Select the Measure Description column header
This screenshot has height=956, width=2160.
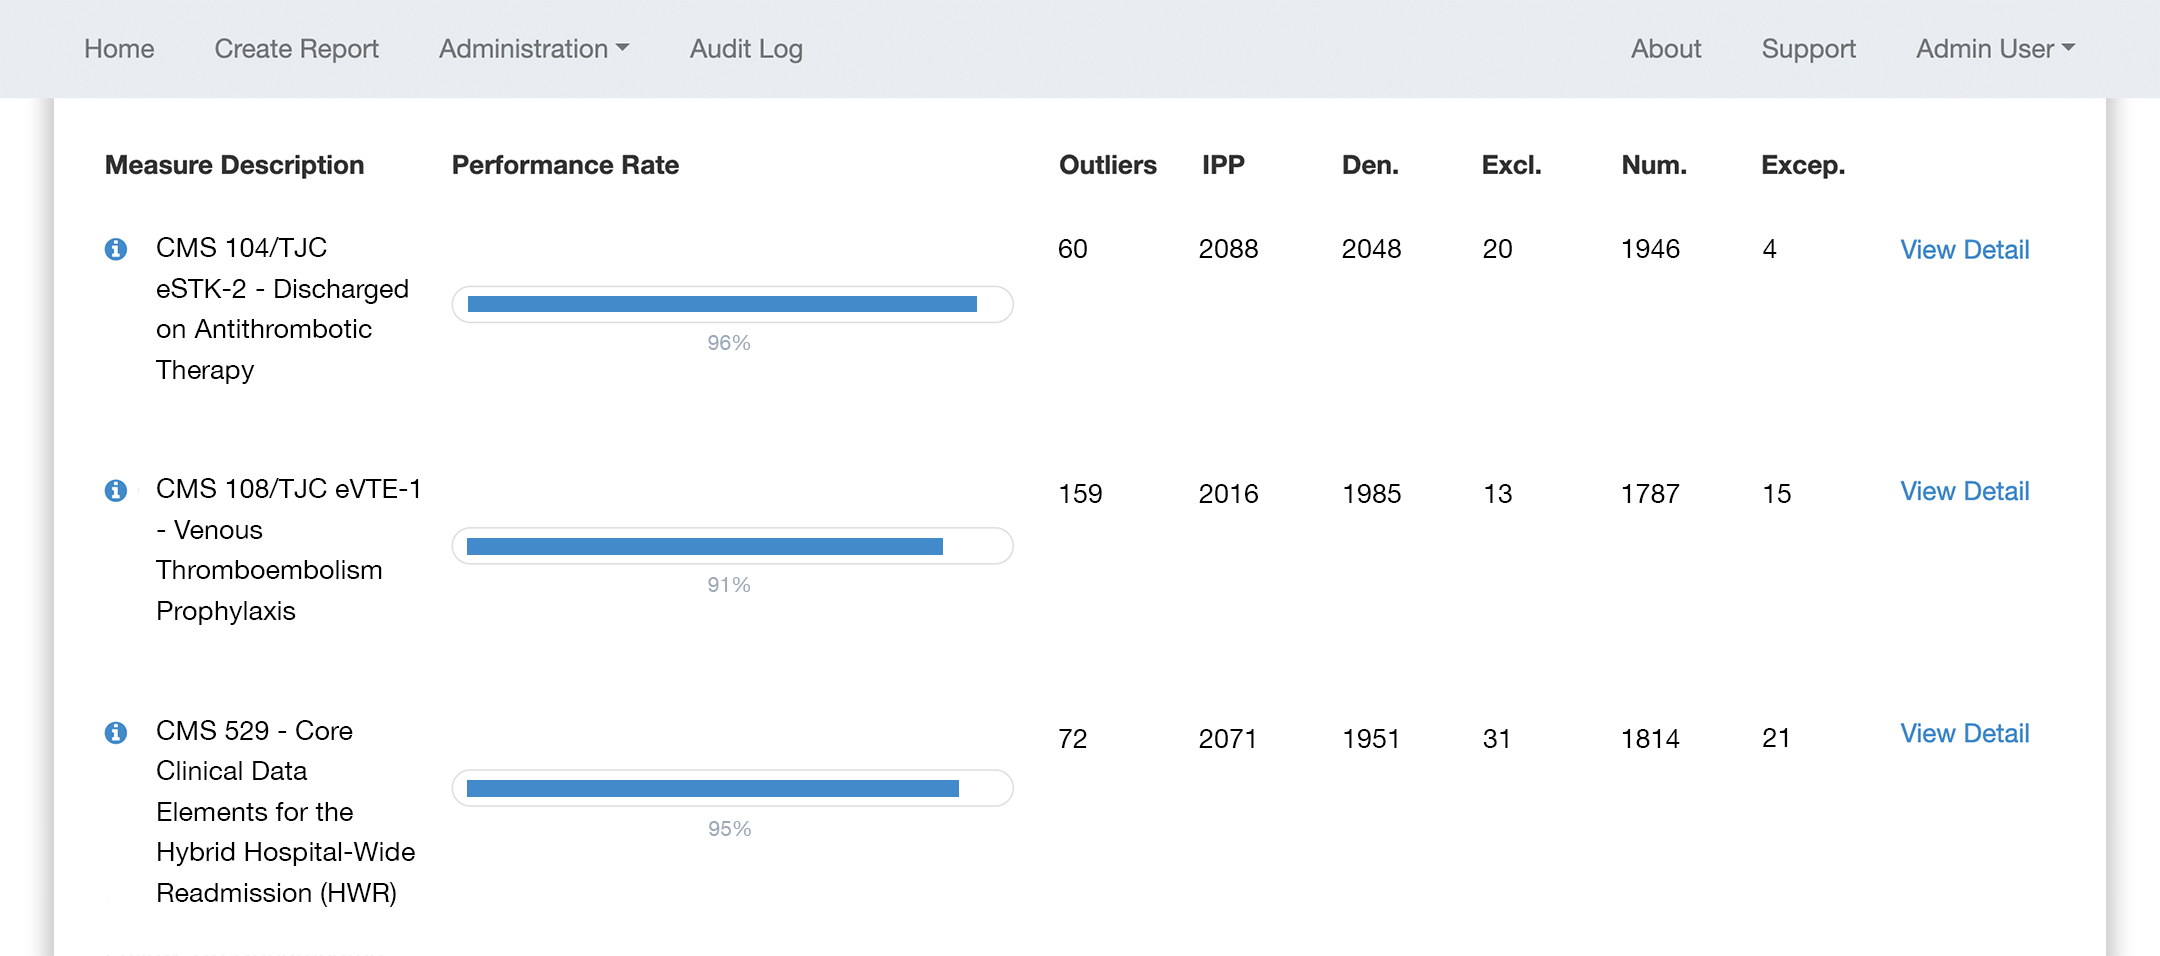(234, 165)
